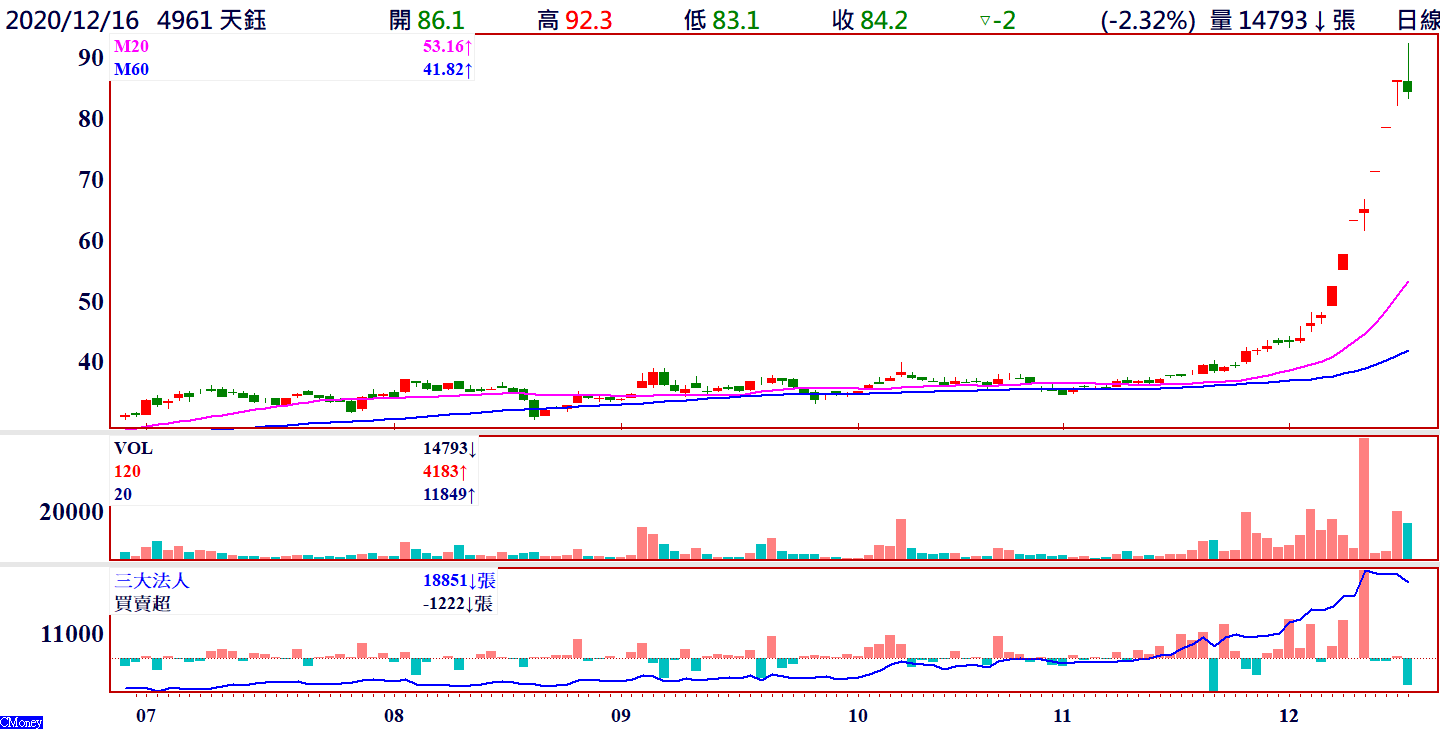
Task: Click the 12 month marker on time axis
Action: (x=1289, y=716)
